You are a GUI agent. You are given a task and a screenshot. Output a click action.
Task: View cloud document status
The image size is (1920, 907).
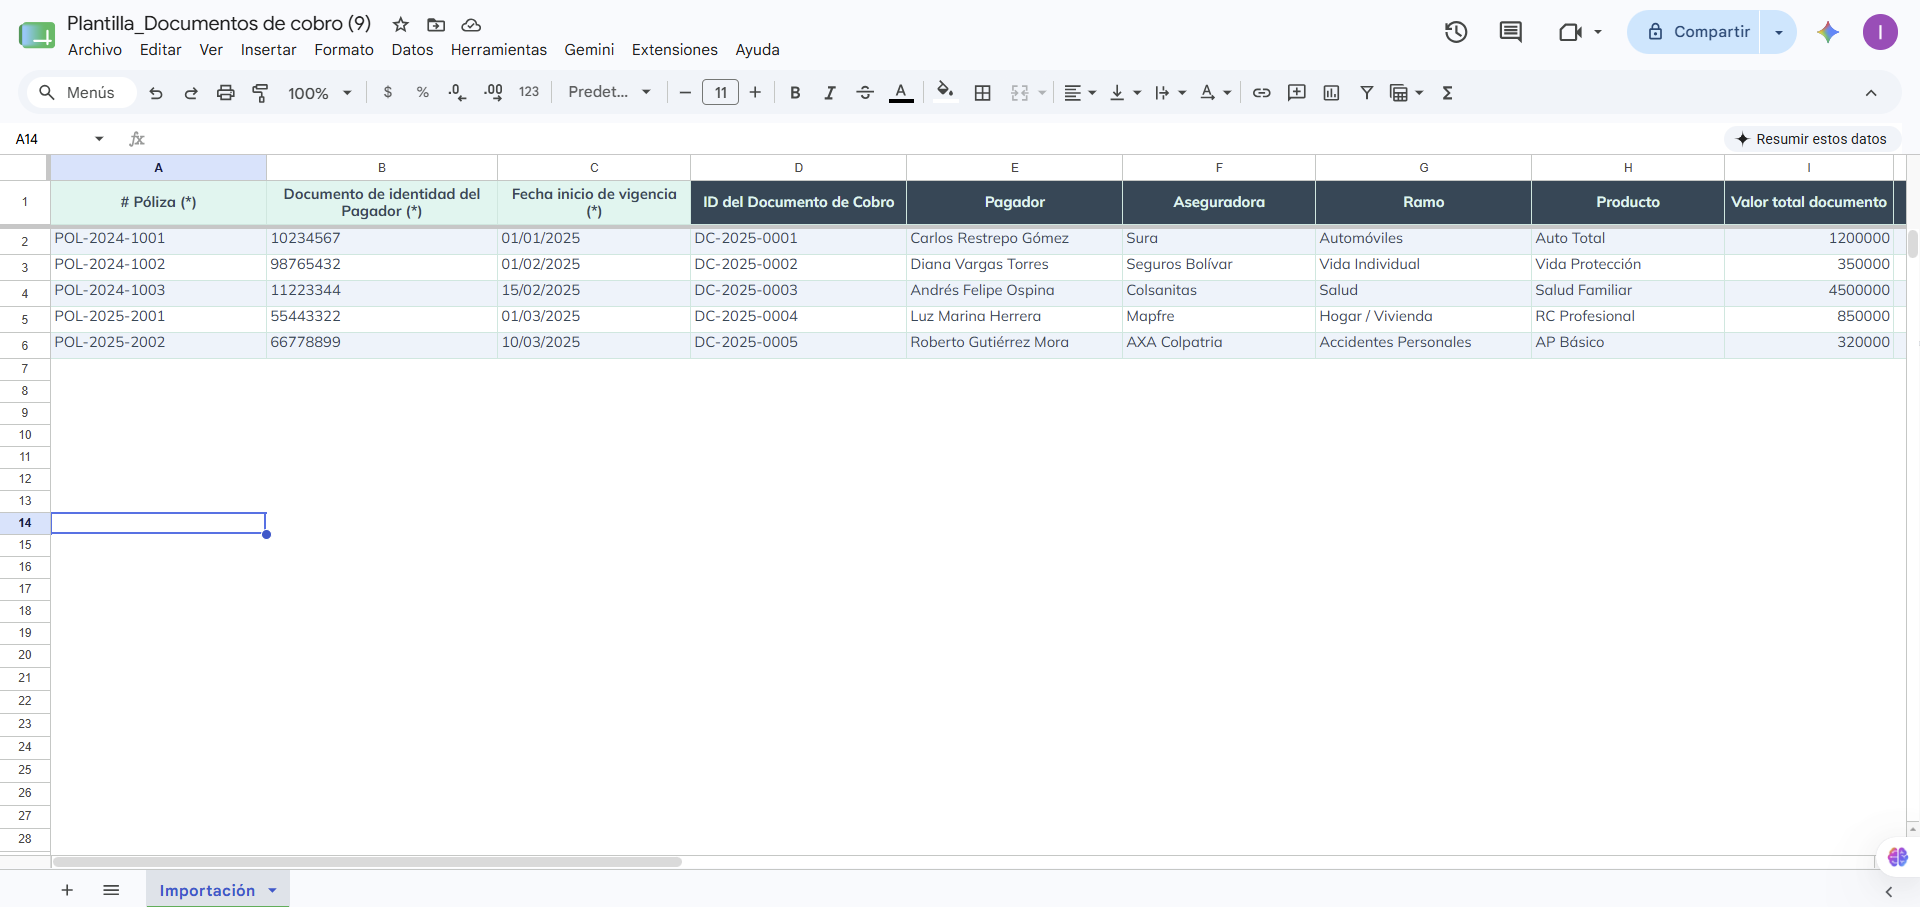pos(471,25)
